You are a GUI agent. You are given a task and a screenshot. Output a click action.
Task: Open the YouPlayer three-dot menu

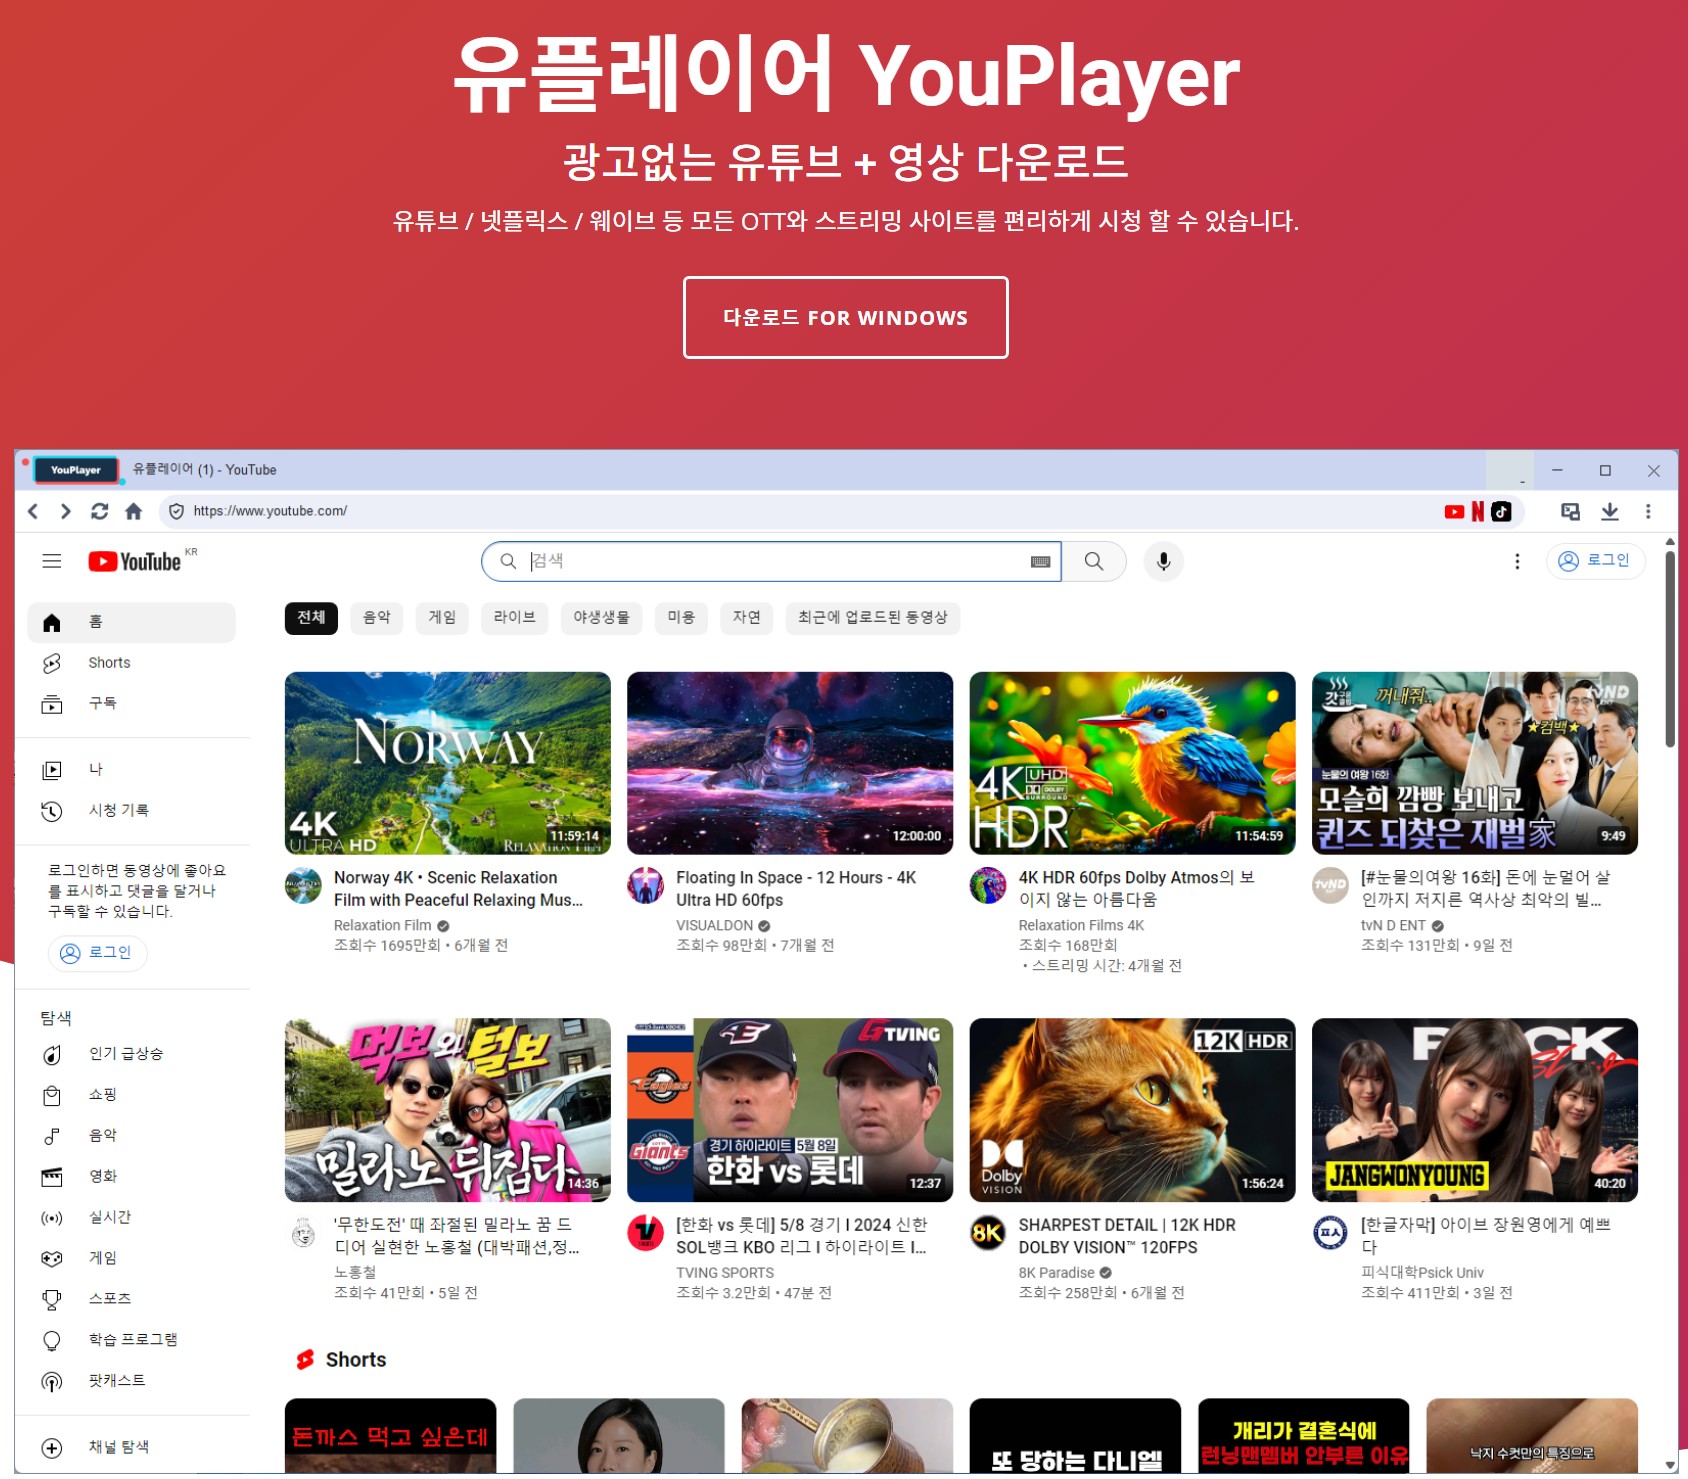click(x=1648, y=511)
